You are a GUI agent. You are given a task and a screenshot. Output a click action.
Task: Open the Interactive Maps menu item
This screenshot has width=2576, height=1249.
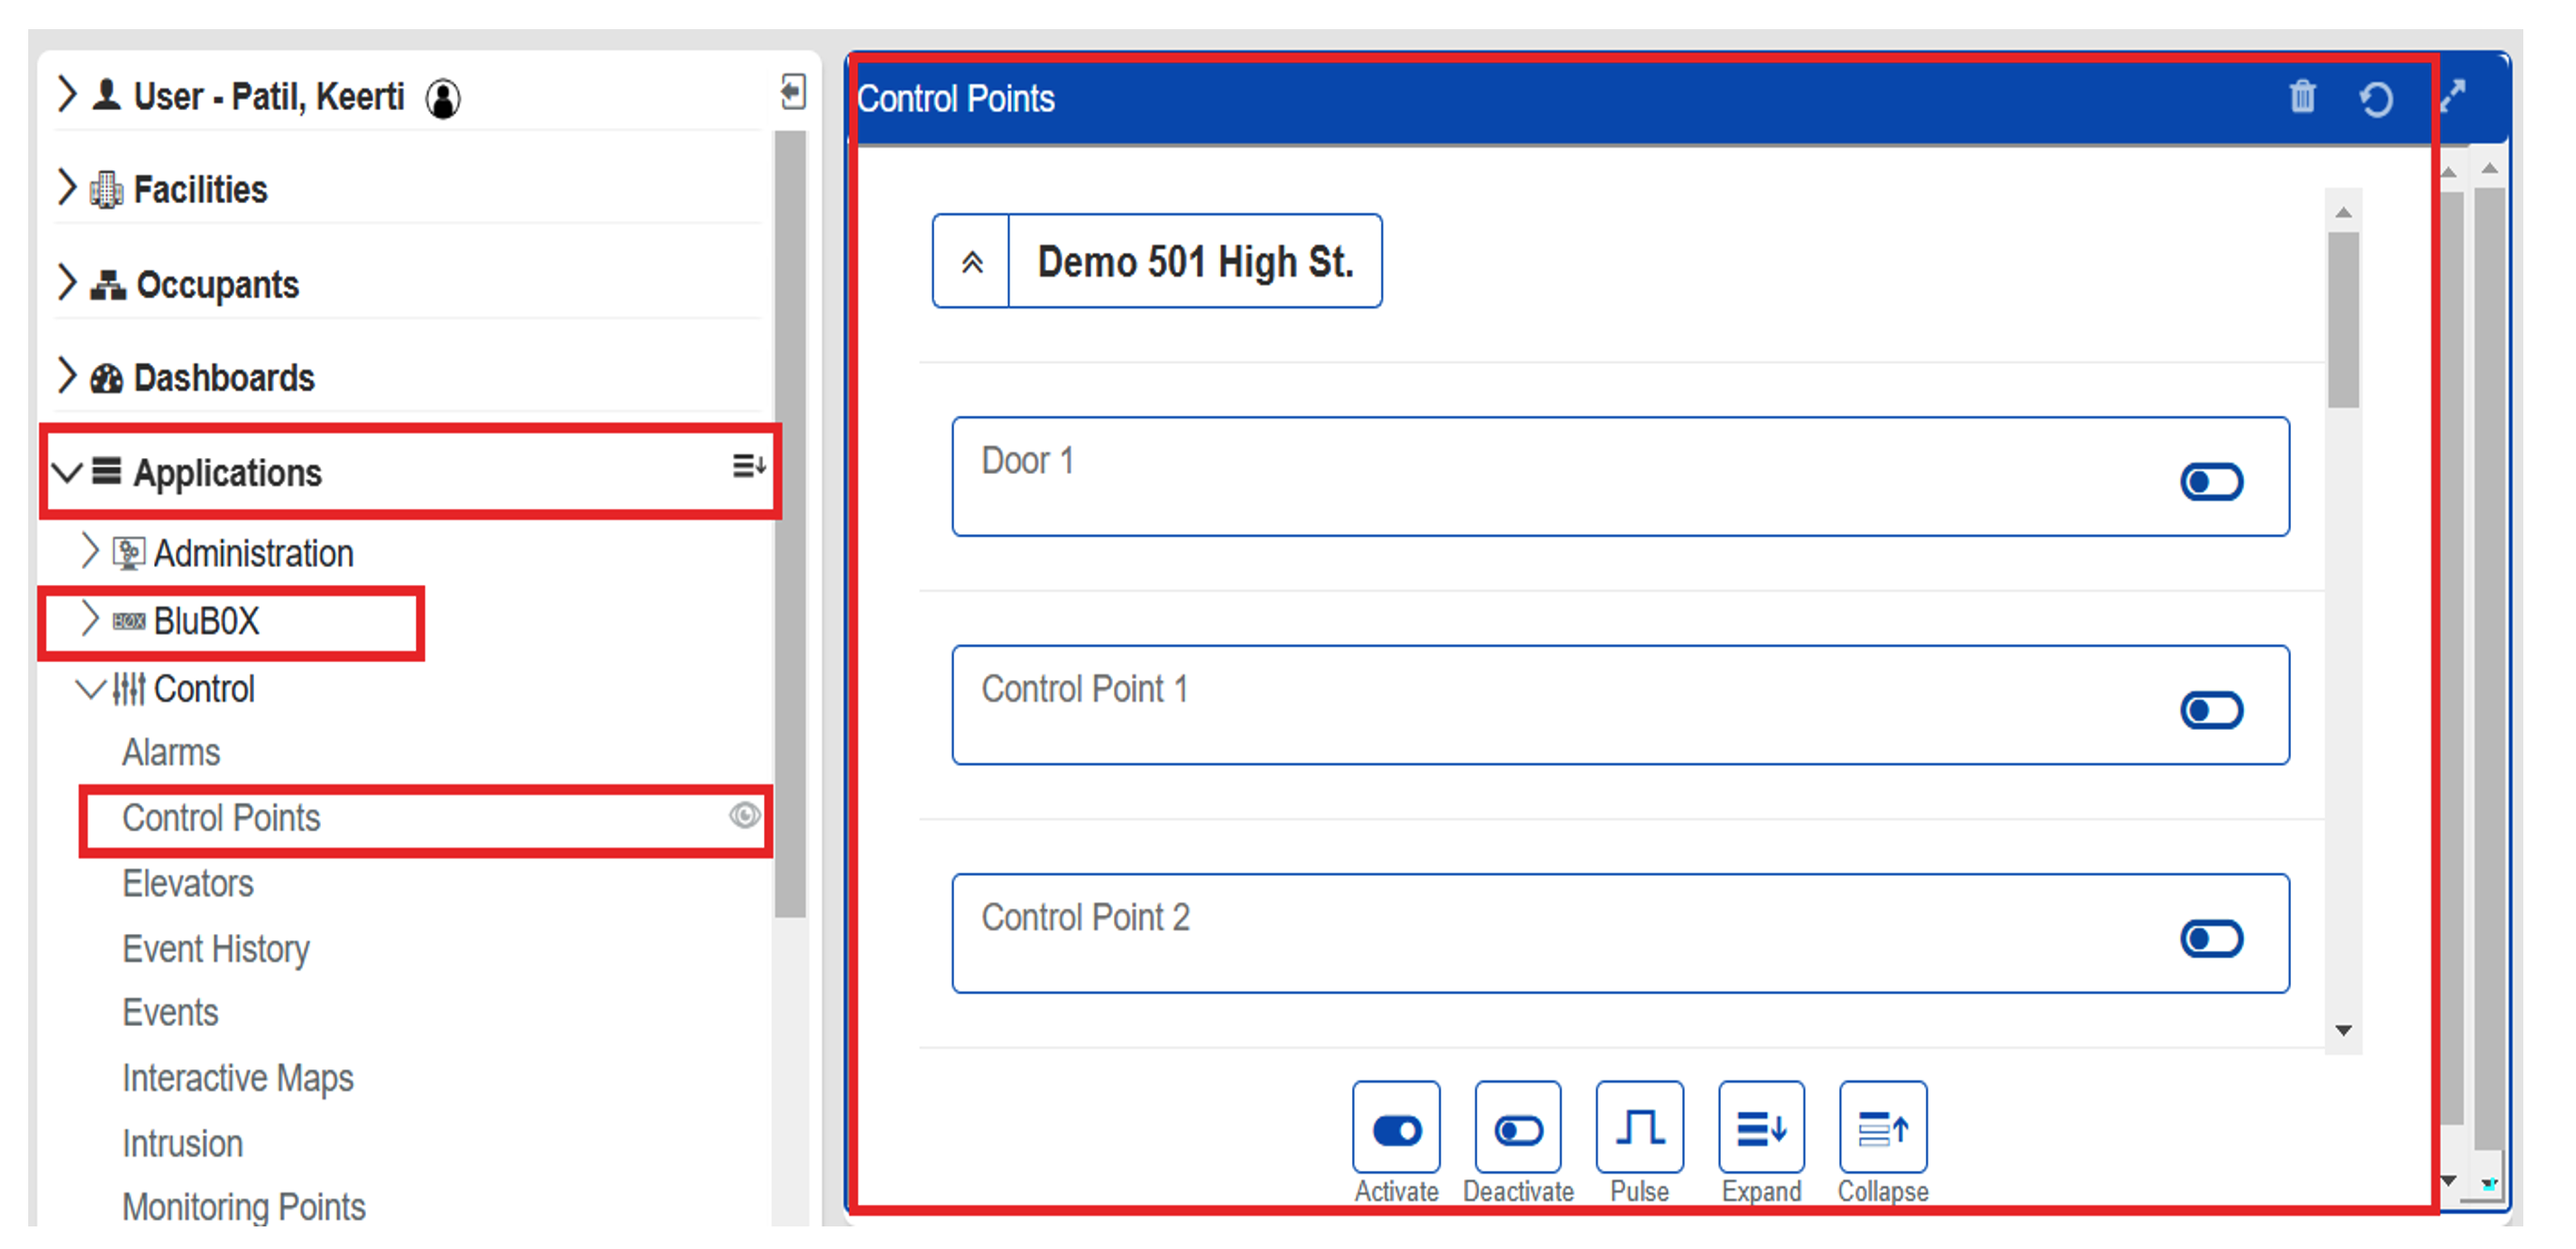[237, 1078]
